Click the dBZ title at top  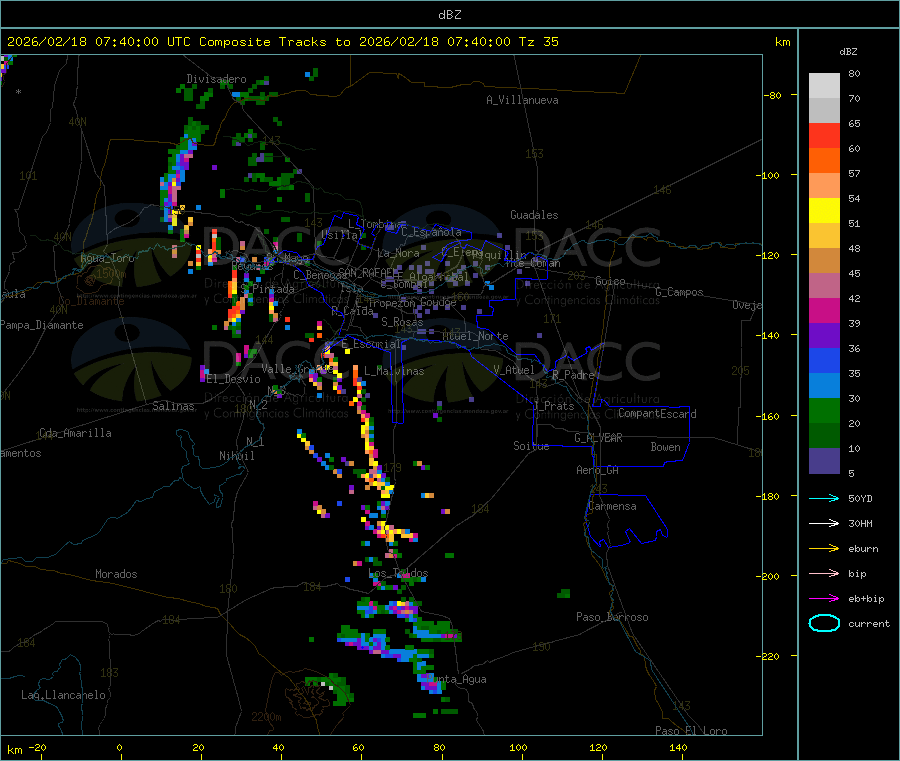coord(449,15)
